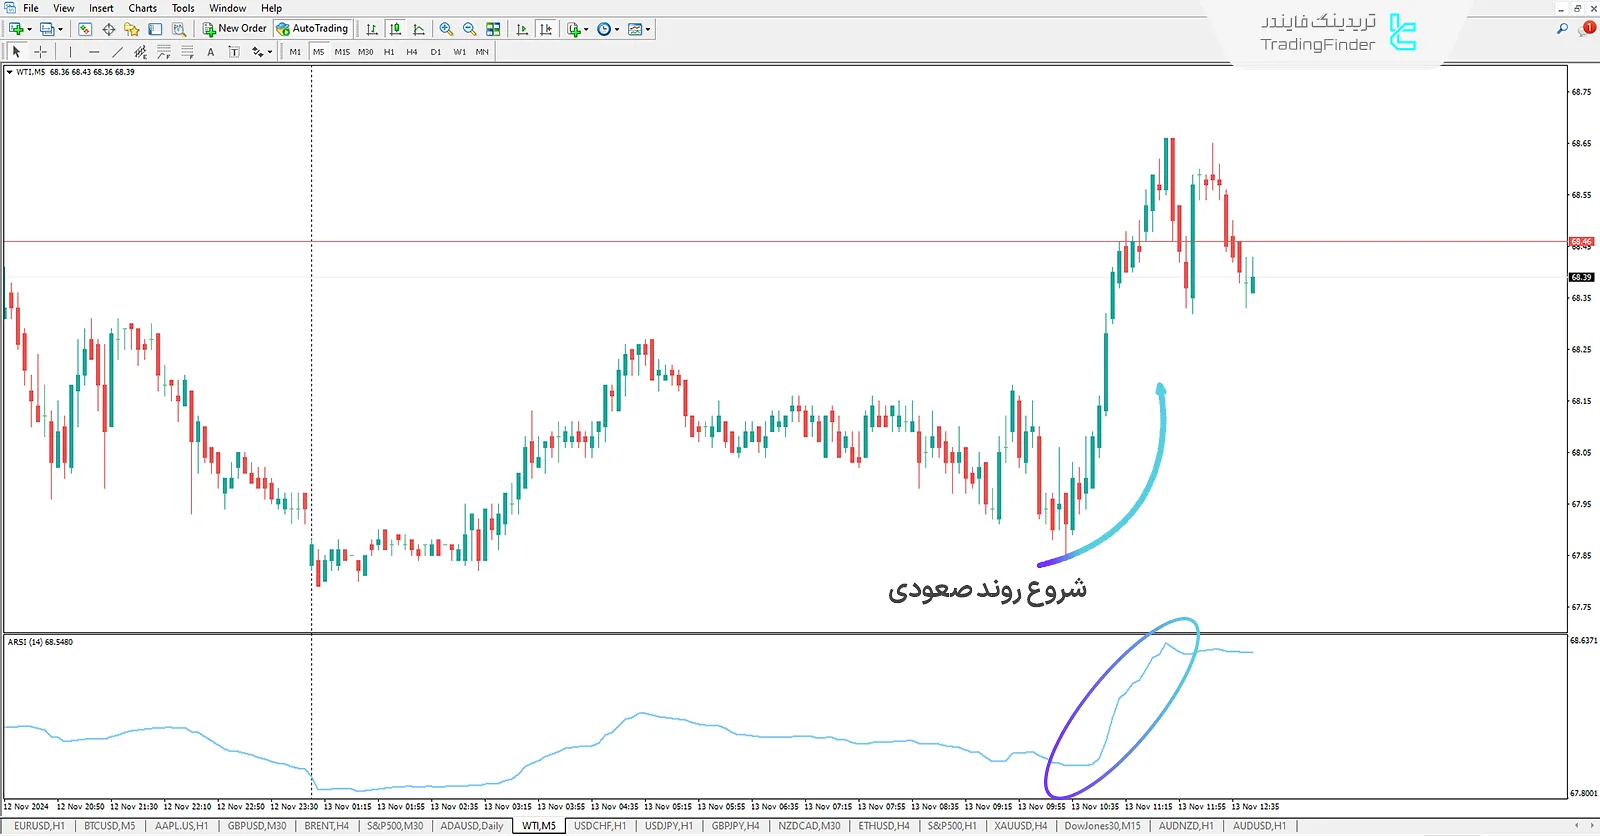Toggle the Chart Shift button
This screenshot has width=1600, height=836.
point(545,29)
